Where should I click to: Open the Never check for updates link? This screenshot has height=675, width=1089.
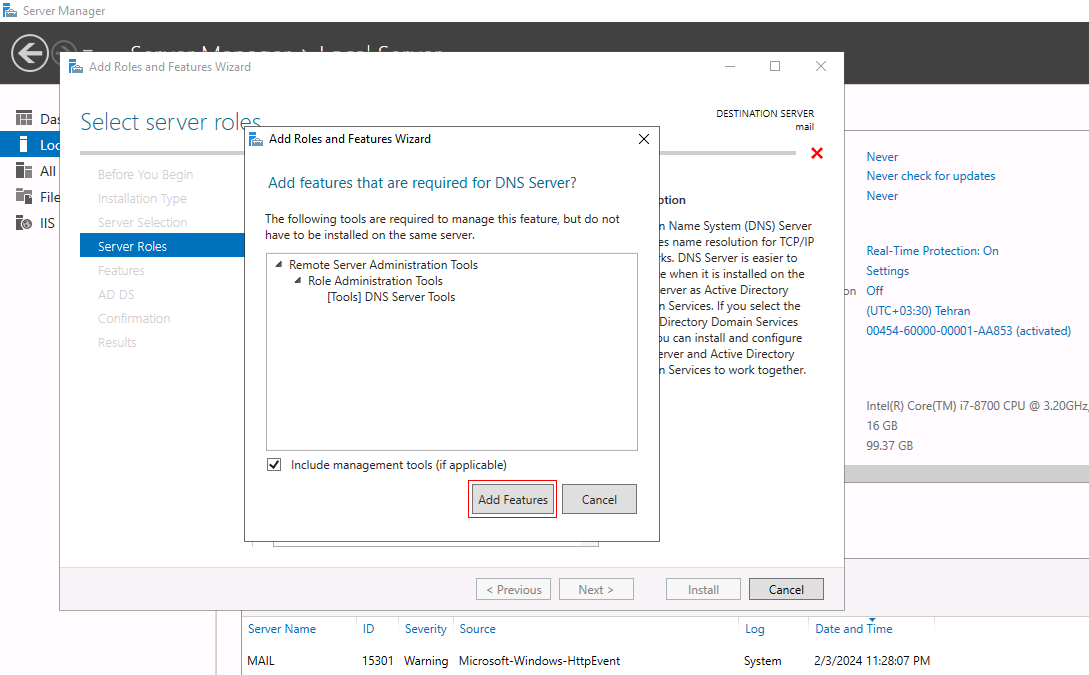point(931,176)
